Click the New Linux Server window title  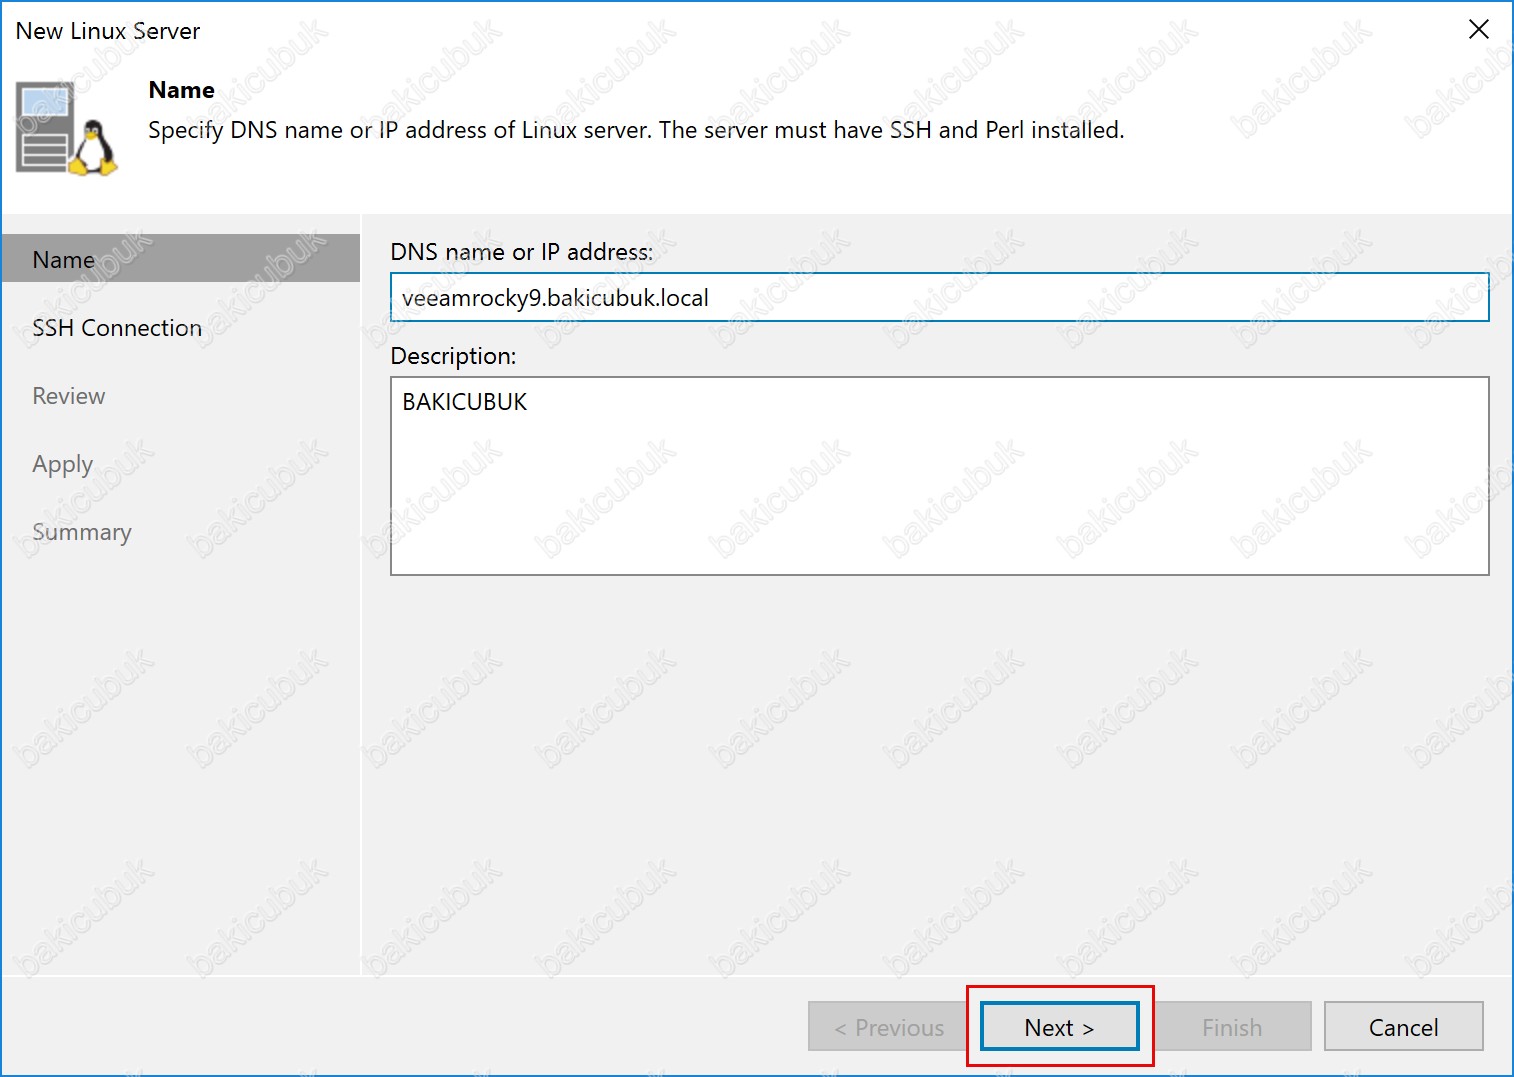click(108, 31)
